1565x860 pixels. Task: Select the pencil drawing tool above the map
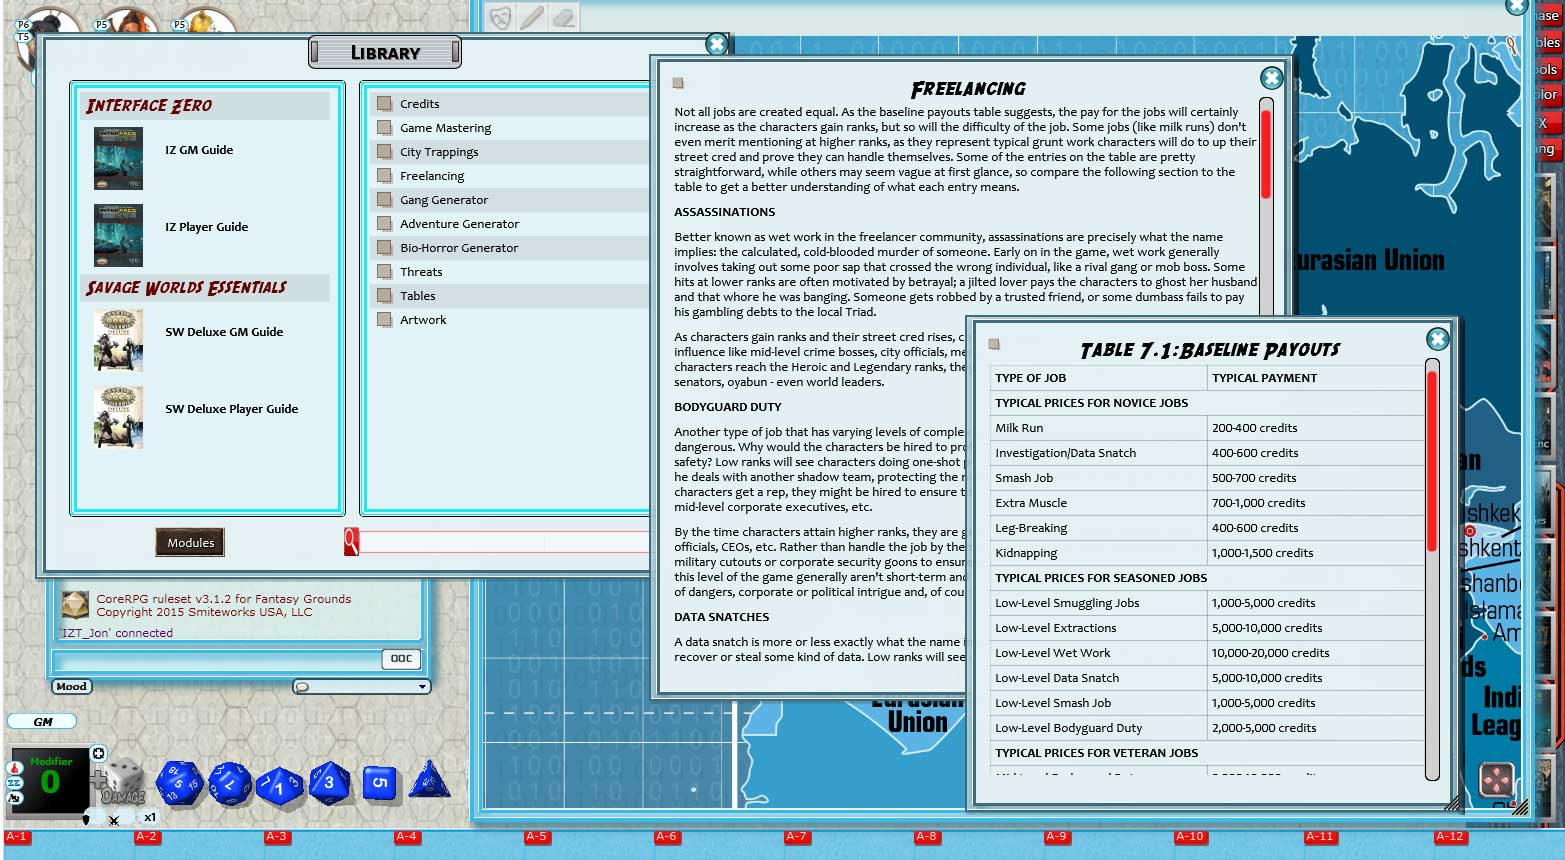point(532,17)
